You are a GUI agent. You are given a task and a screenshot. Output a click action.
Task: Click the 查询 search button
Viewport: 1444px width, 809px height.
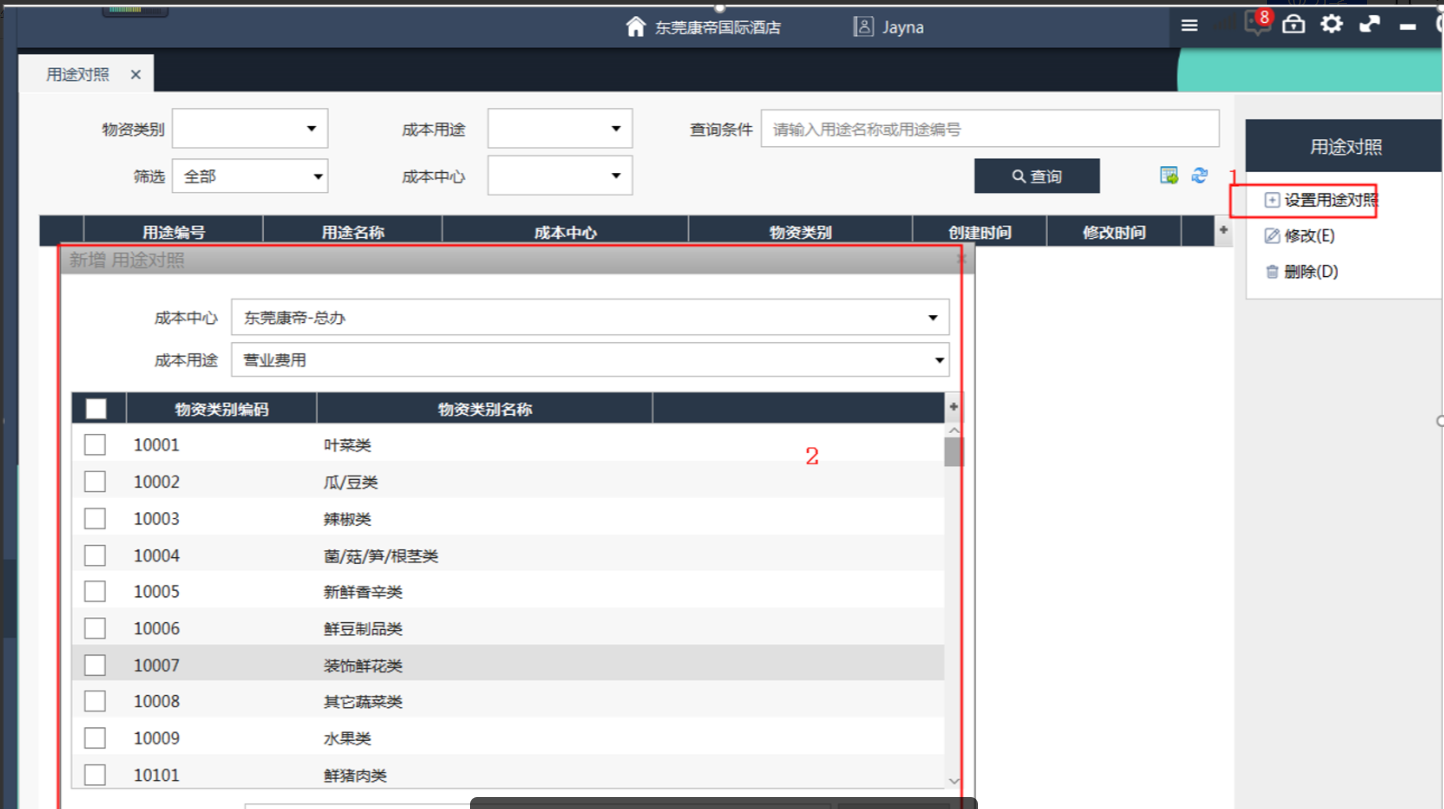coord(1037,177)
